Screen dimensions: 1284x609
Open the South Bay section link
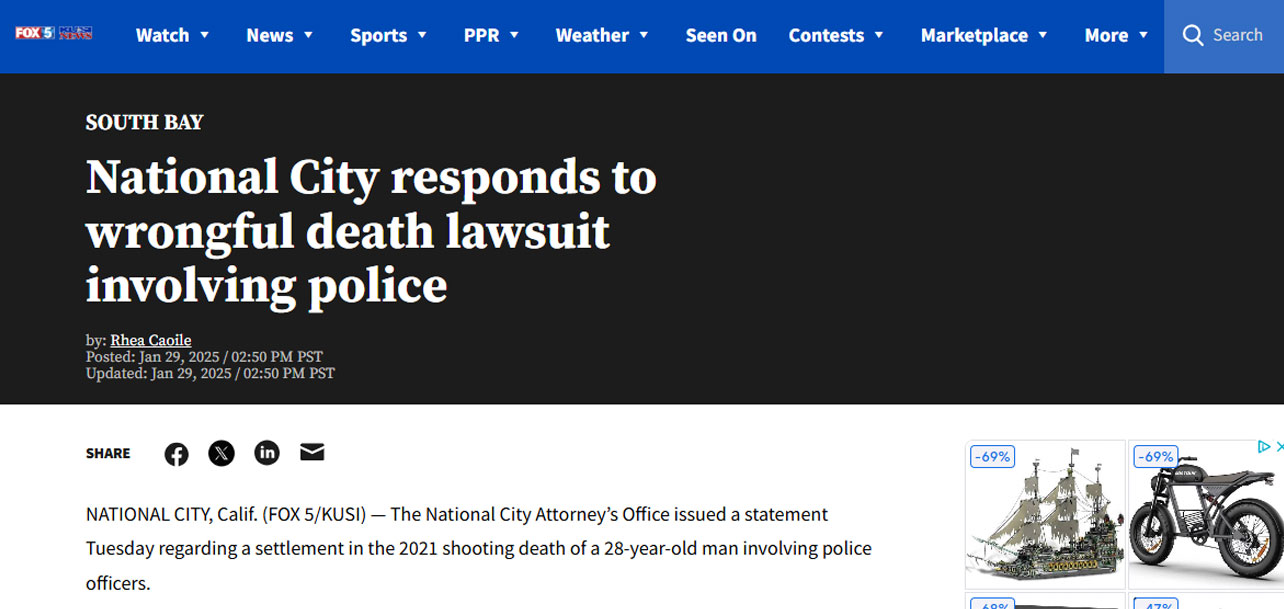point(144,123)
